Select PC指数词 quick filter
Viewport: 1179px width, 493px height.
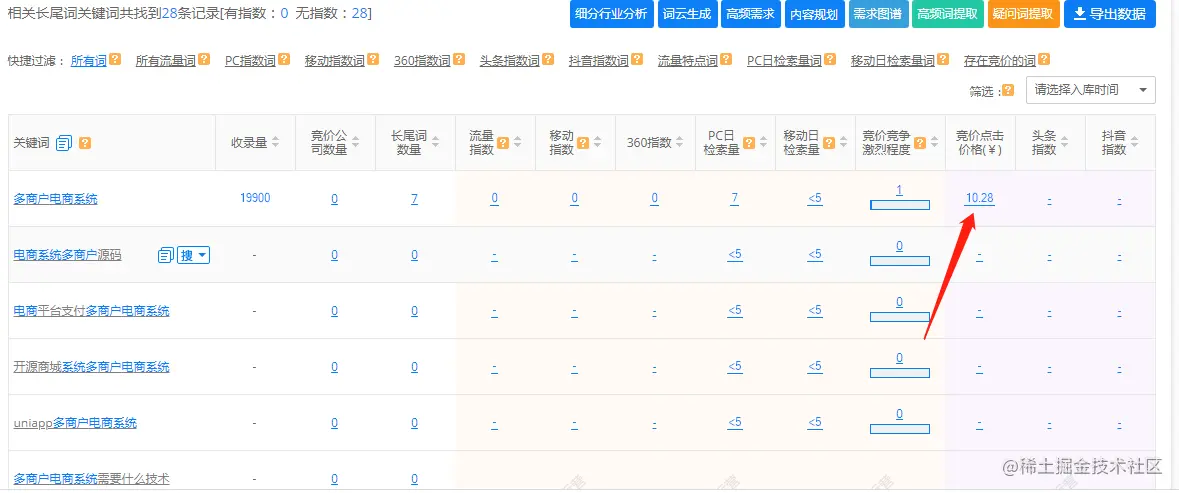point(250,61)
